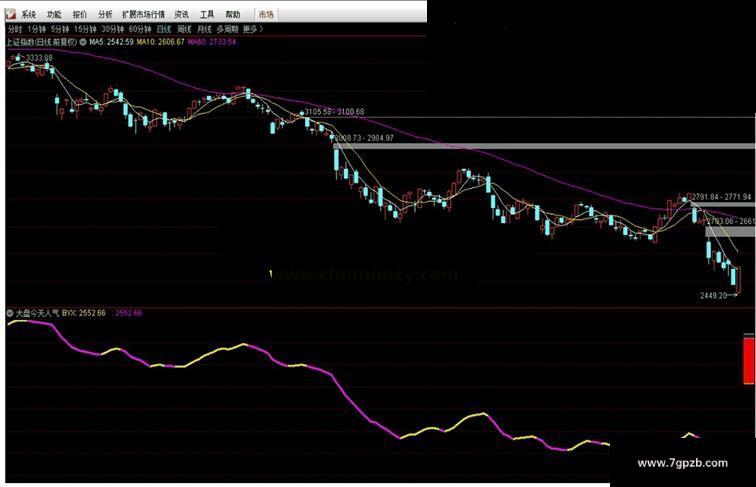The image size is (756, 487).
Task: Switch to the 多周期 tab
Action: [227, 29]
